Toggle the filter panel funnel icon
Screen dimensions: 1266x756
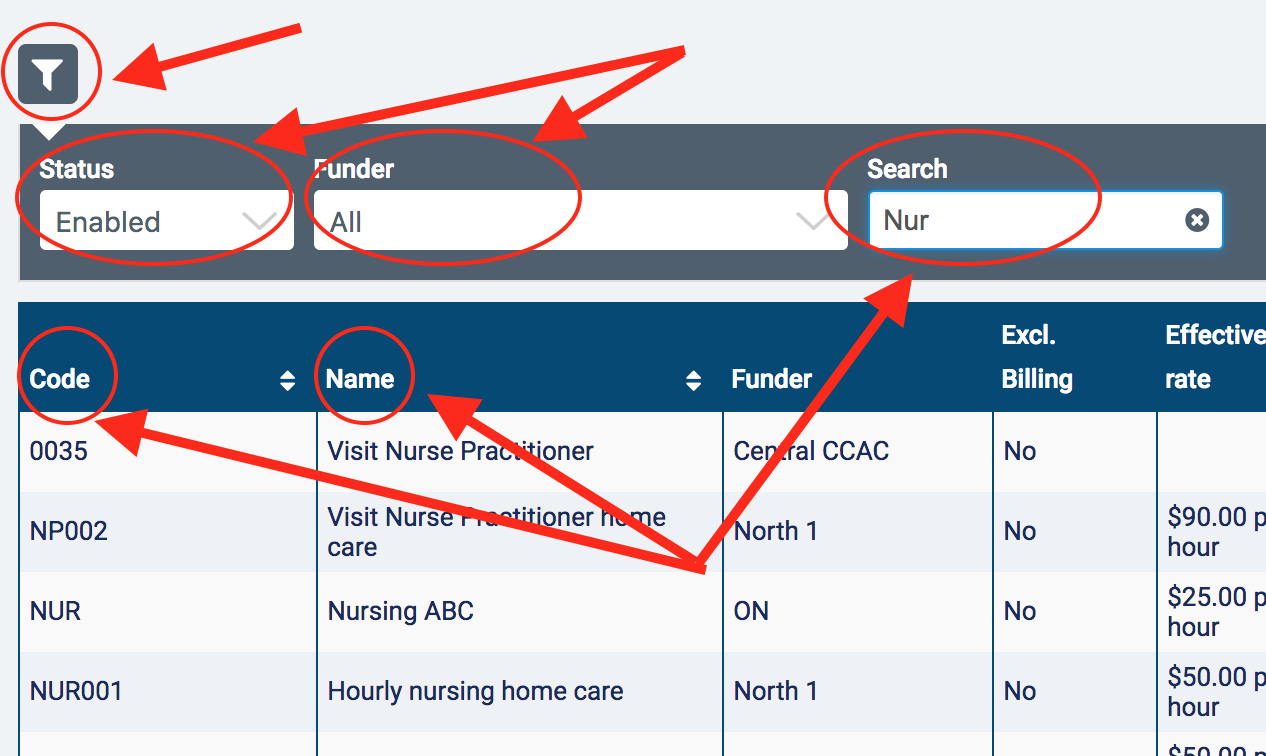(x=48, y=73)
